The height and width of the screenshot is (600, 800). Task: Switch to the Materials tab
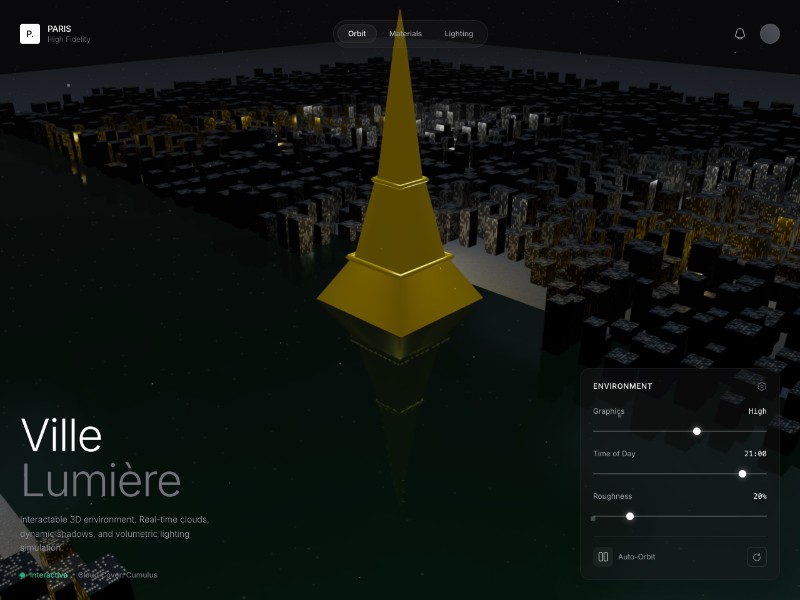[405, 33]
